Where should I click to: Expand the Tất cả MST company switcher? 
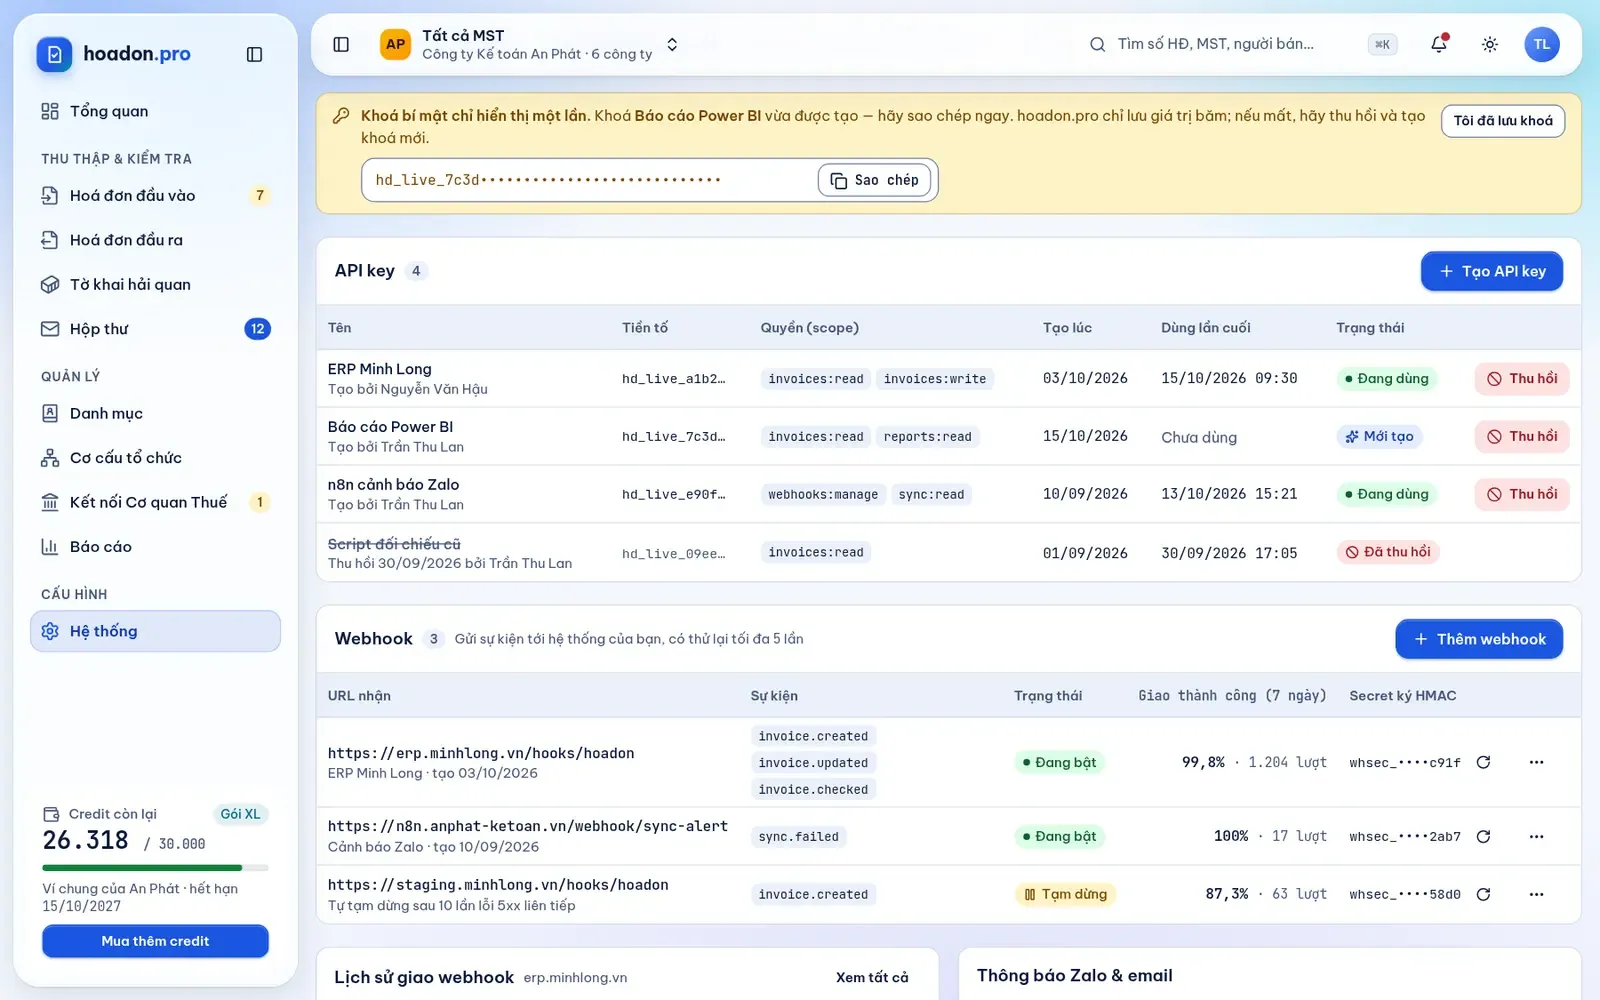[x=530, y=44]
